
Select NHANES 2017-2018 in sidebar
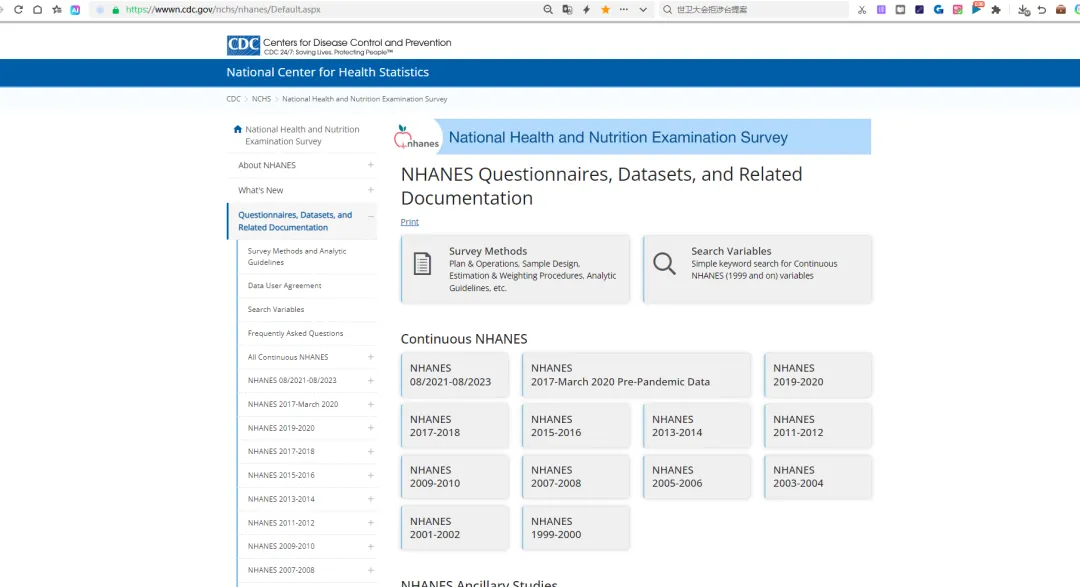tap(281, 451)
